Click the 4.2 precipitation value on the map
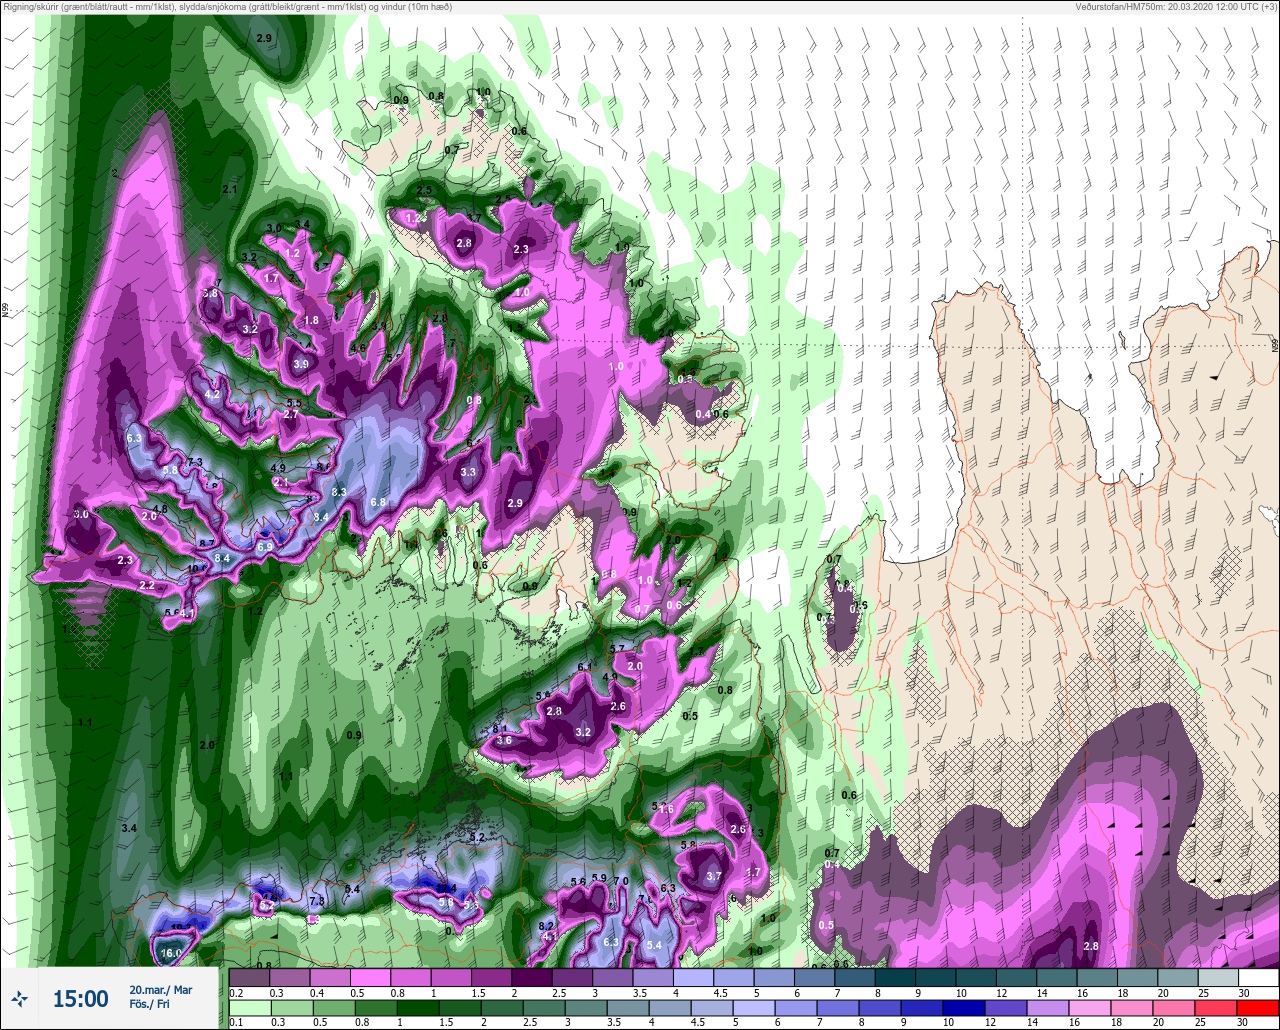 point(212,395)
